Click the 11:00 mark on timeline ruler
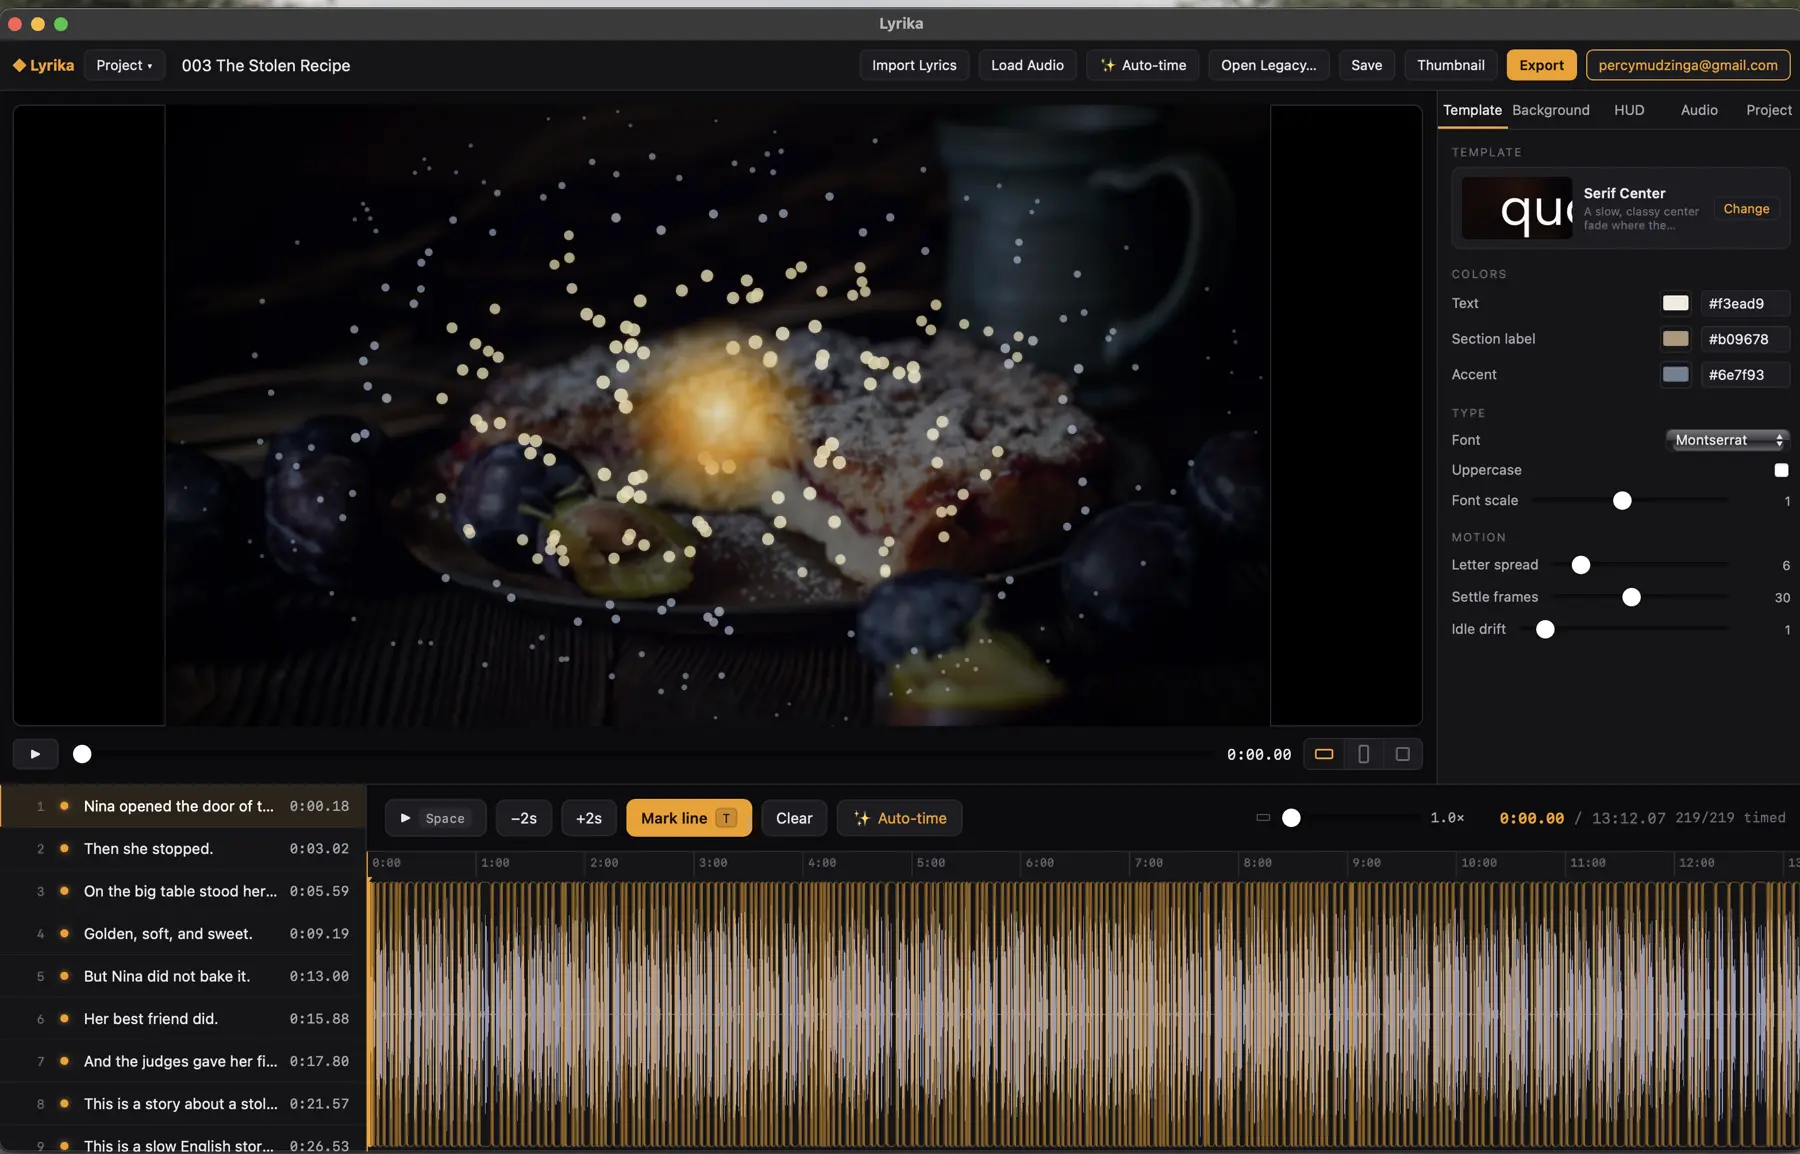 click(x=1587, y=862)
